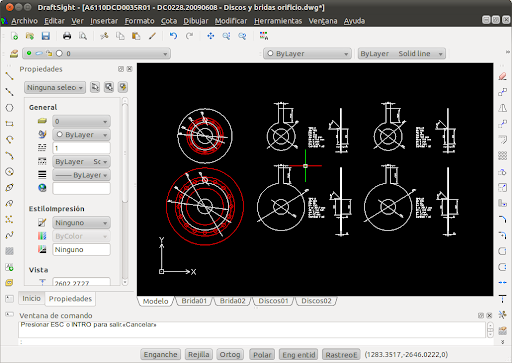Open the Herramientas menu
512x363 pixels.
278,21
